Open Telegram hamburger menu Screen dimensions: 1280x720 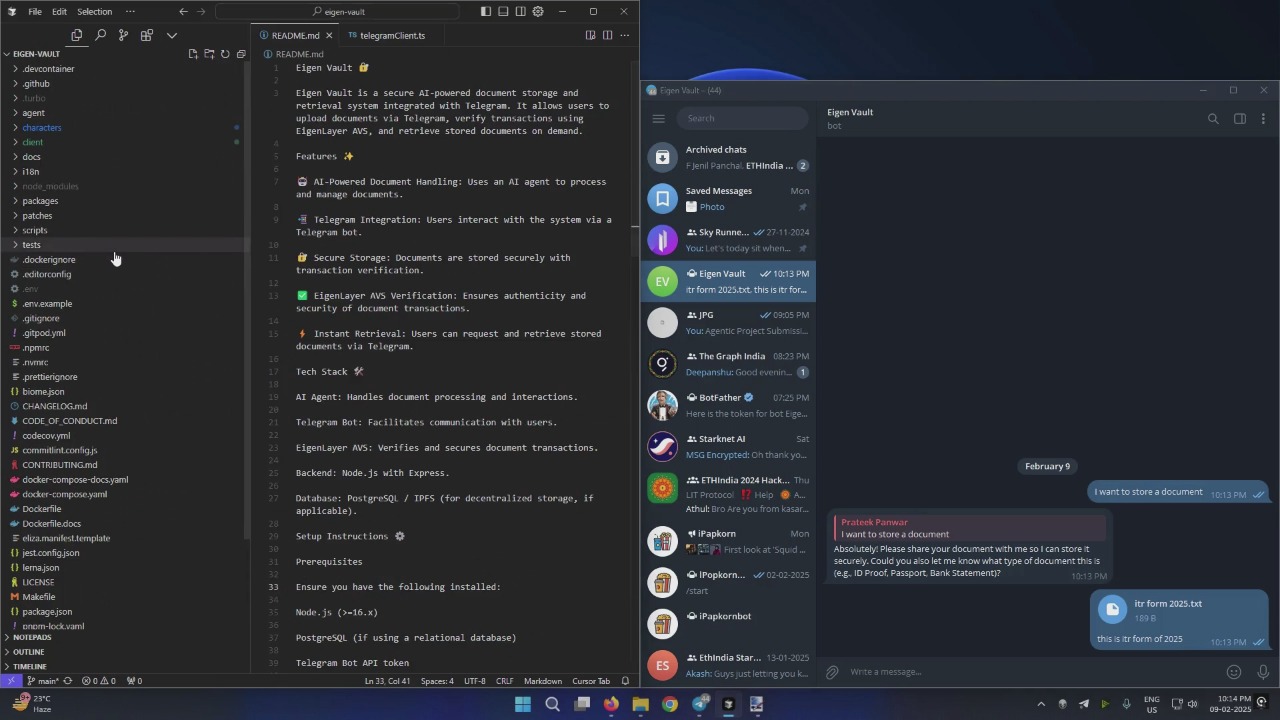(x=658, y=119)
